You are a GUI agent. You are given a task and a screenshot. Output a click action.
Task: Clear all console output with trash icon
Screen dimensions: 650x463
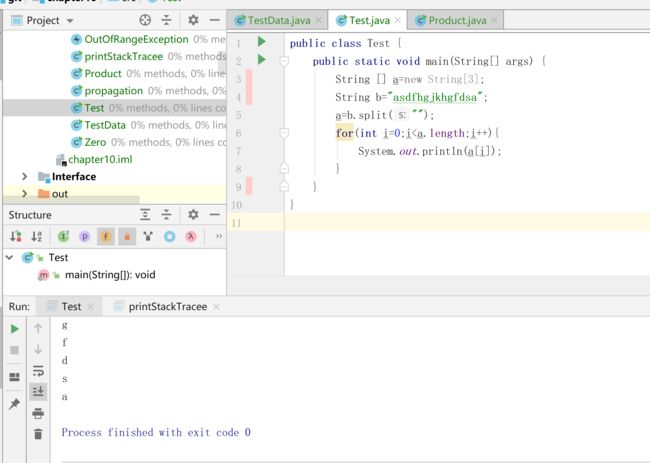coord(38,434)
